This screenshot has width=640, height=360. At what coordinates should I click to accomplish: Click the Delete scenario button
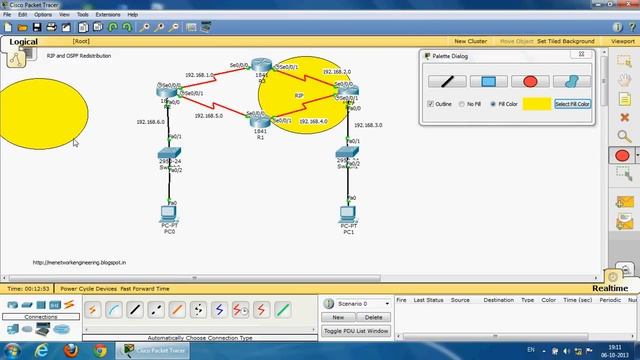pyautogui.click(x=373, y=317)
